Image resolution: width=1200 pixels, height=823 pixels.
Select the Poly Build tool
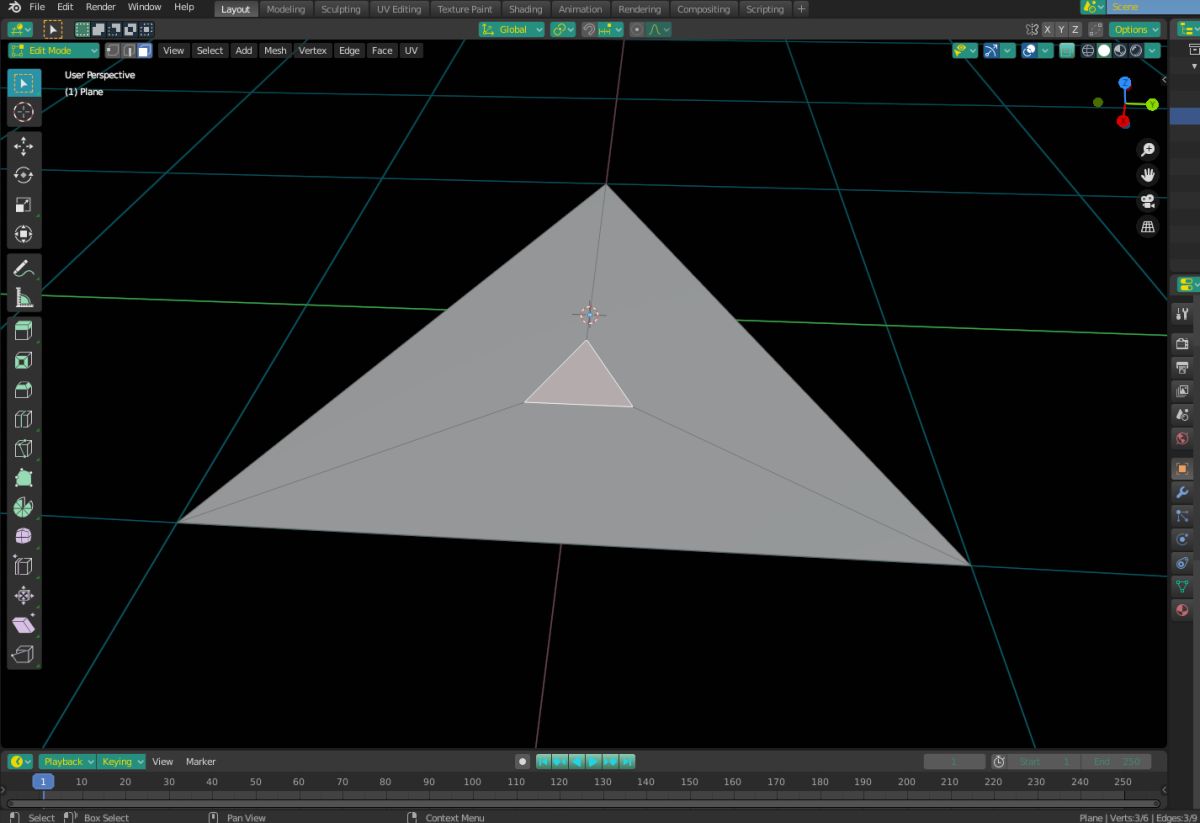click(24, 478)
